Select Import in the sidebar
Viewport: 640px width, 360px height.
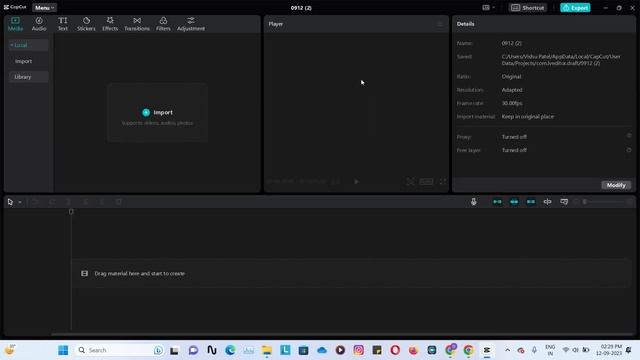click(23, 61)
